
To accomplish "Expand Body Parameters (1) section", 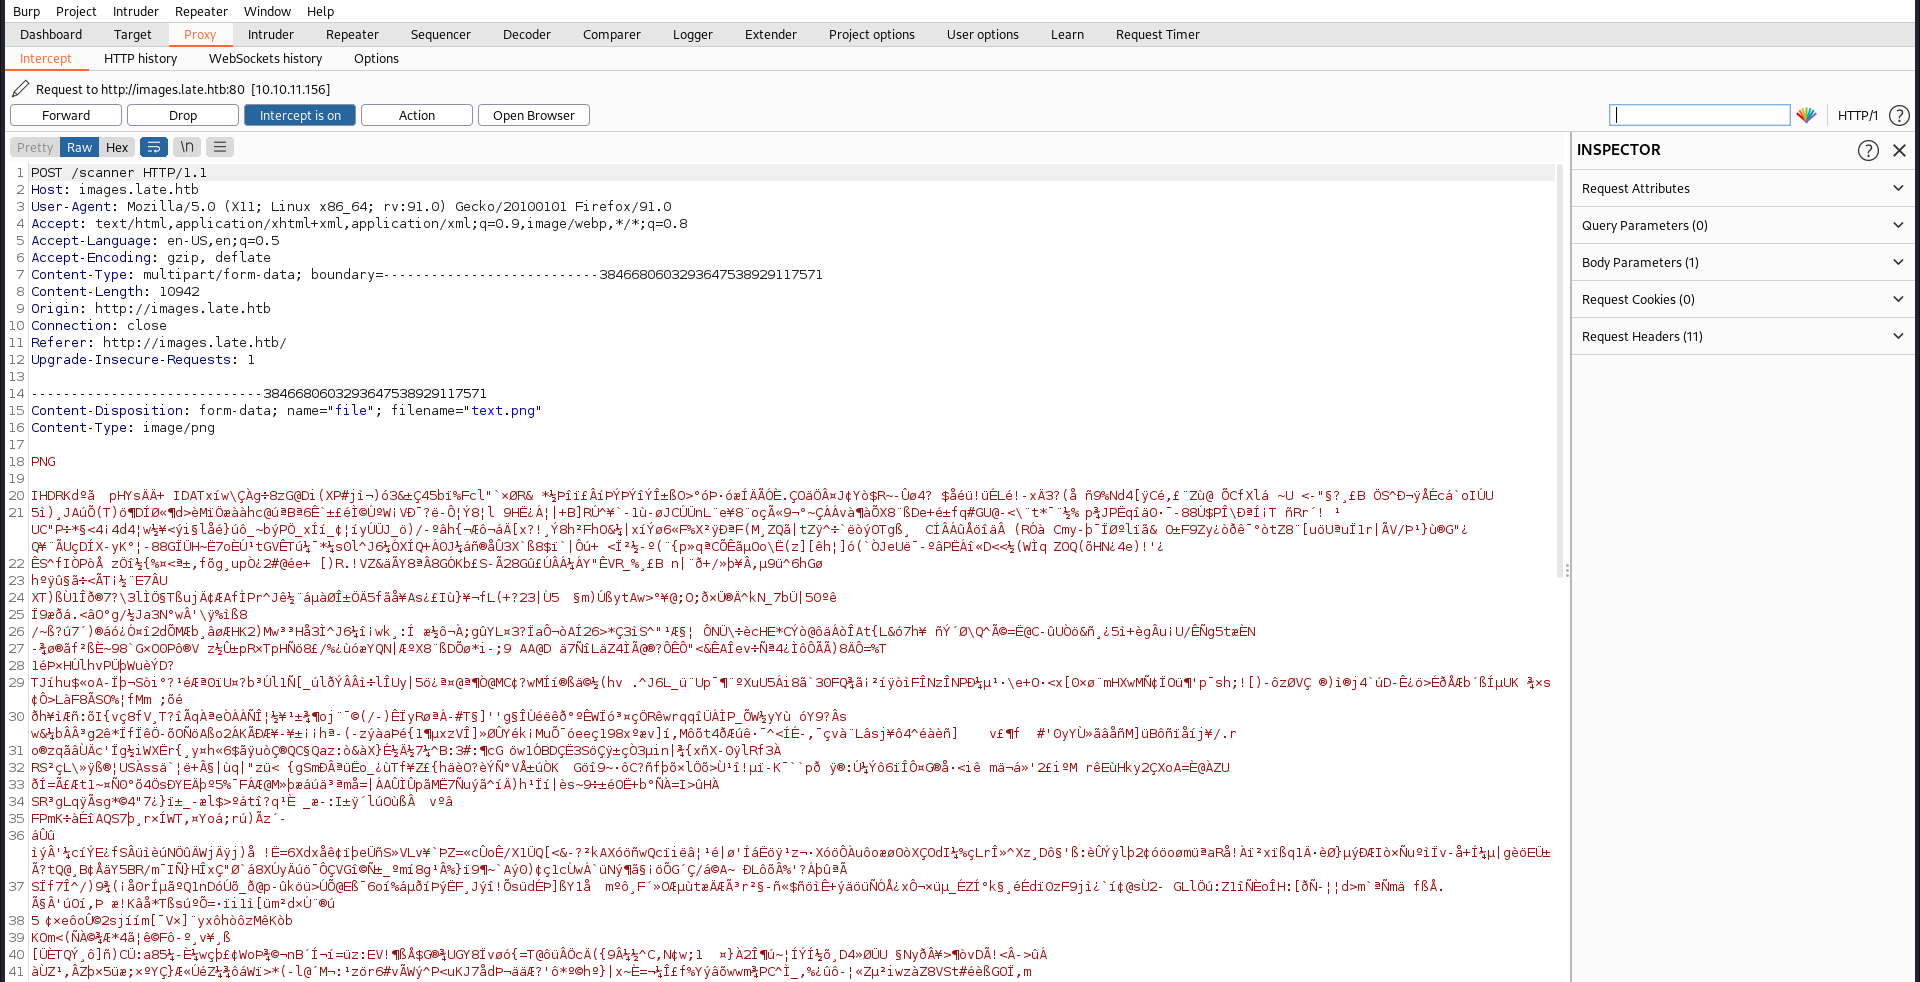I will tap(1742, 262).
